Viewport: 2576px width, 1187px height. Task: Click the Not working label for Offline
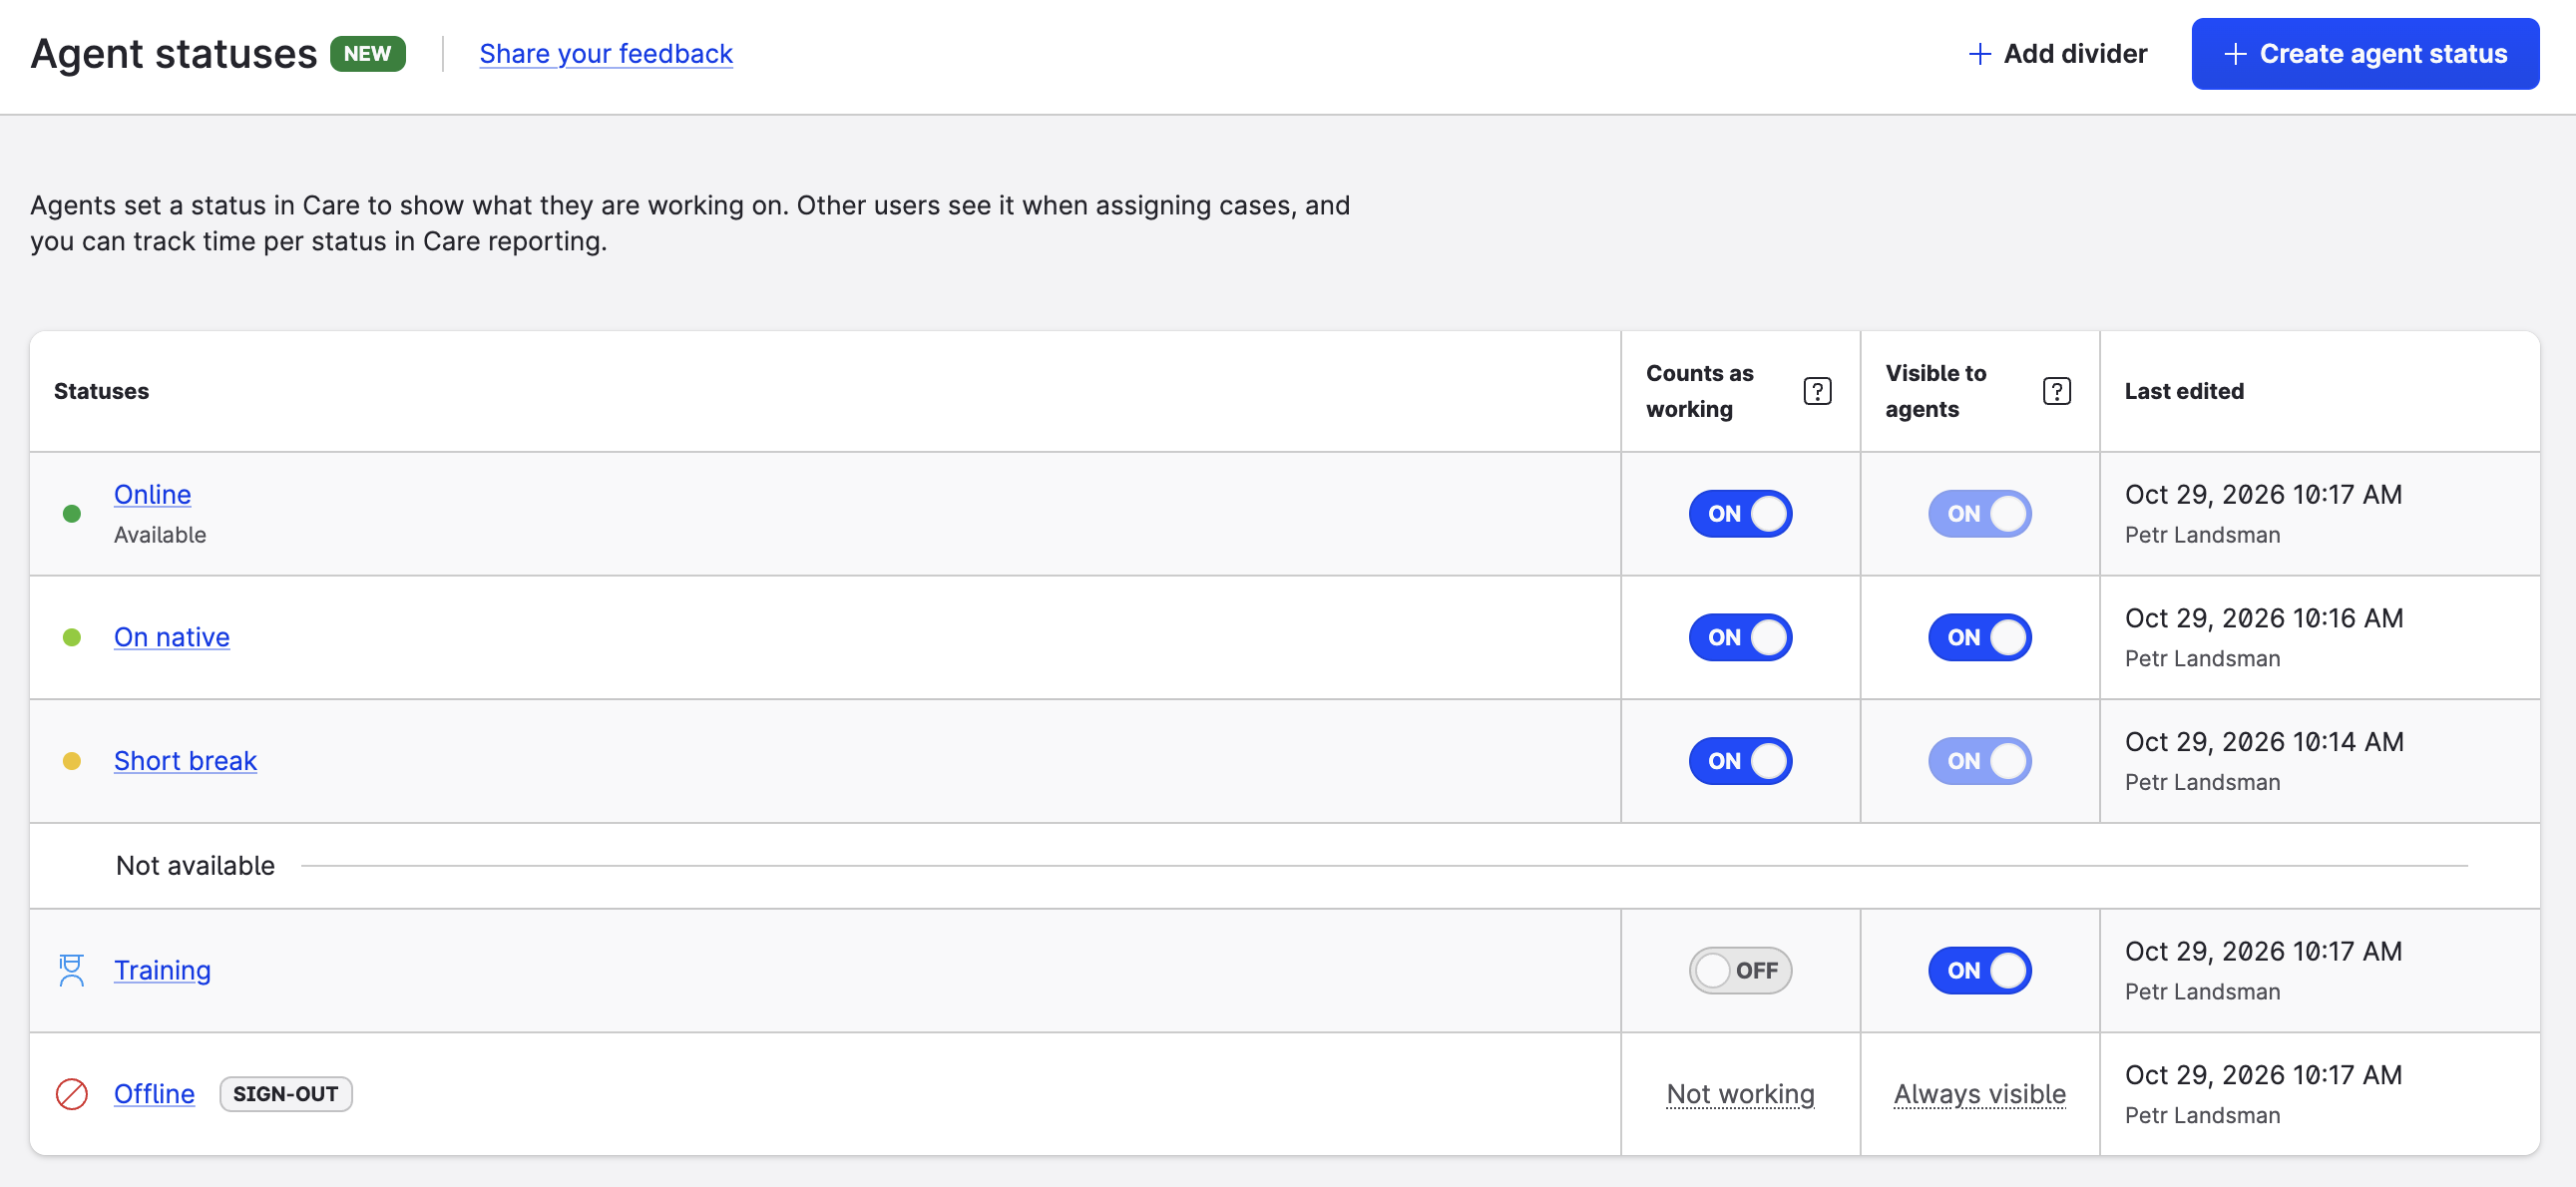point(1740,1094)
